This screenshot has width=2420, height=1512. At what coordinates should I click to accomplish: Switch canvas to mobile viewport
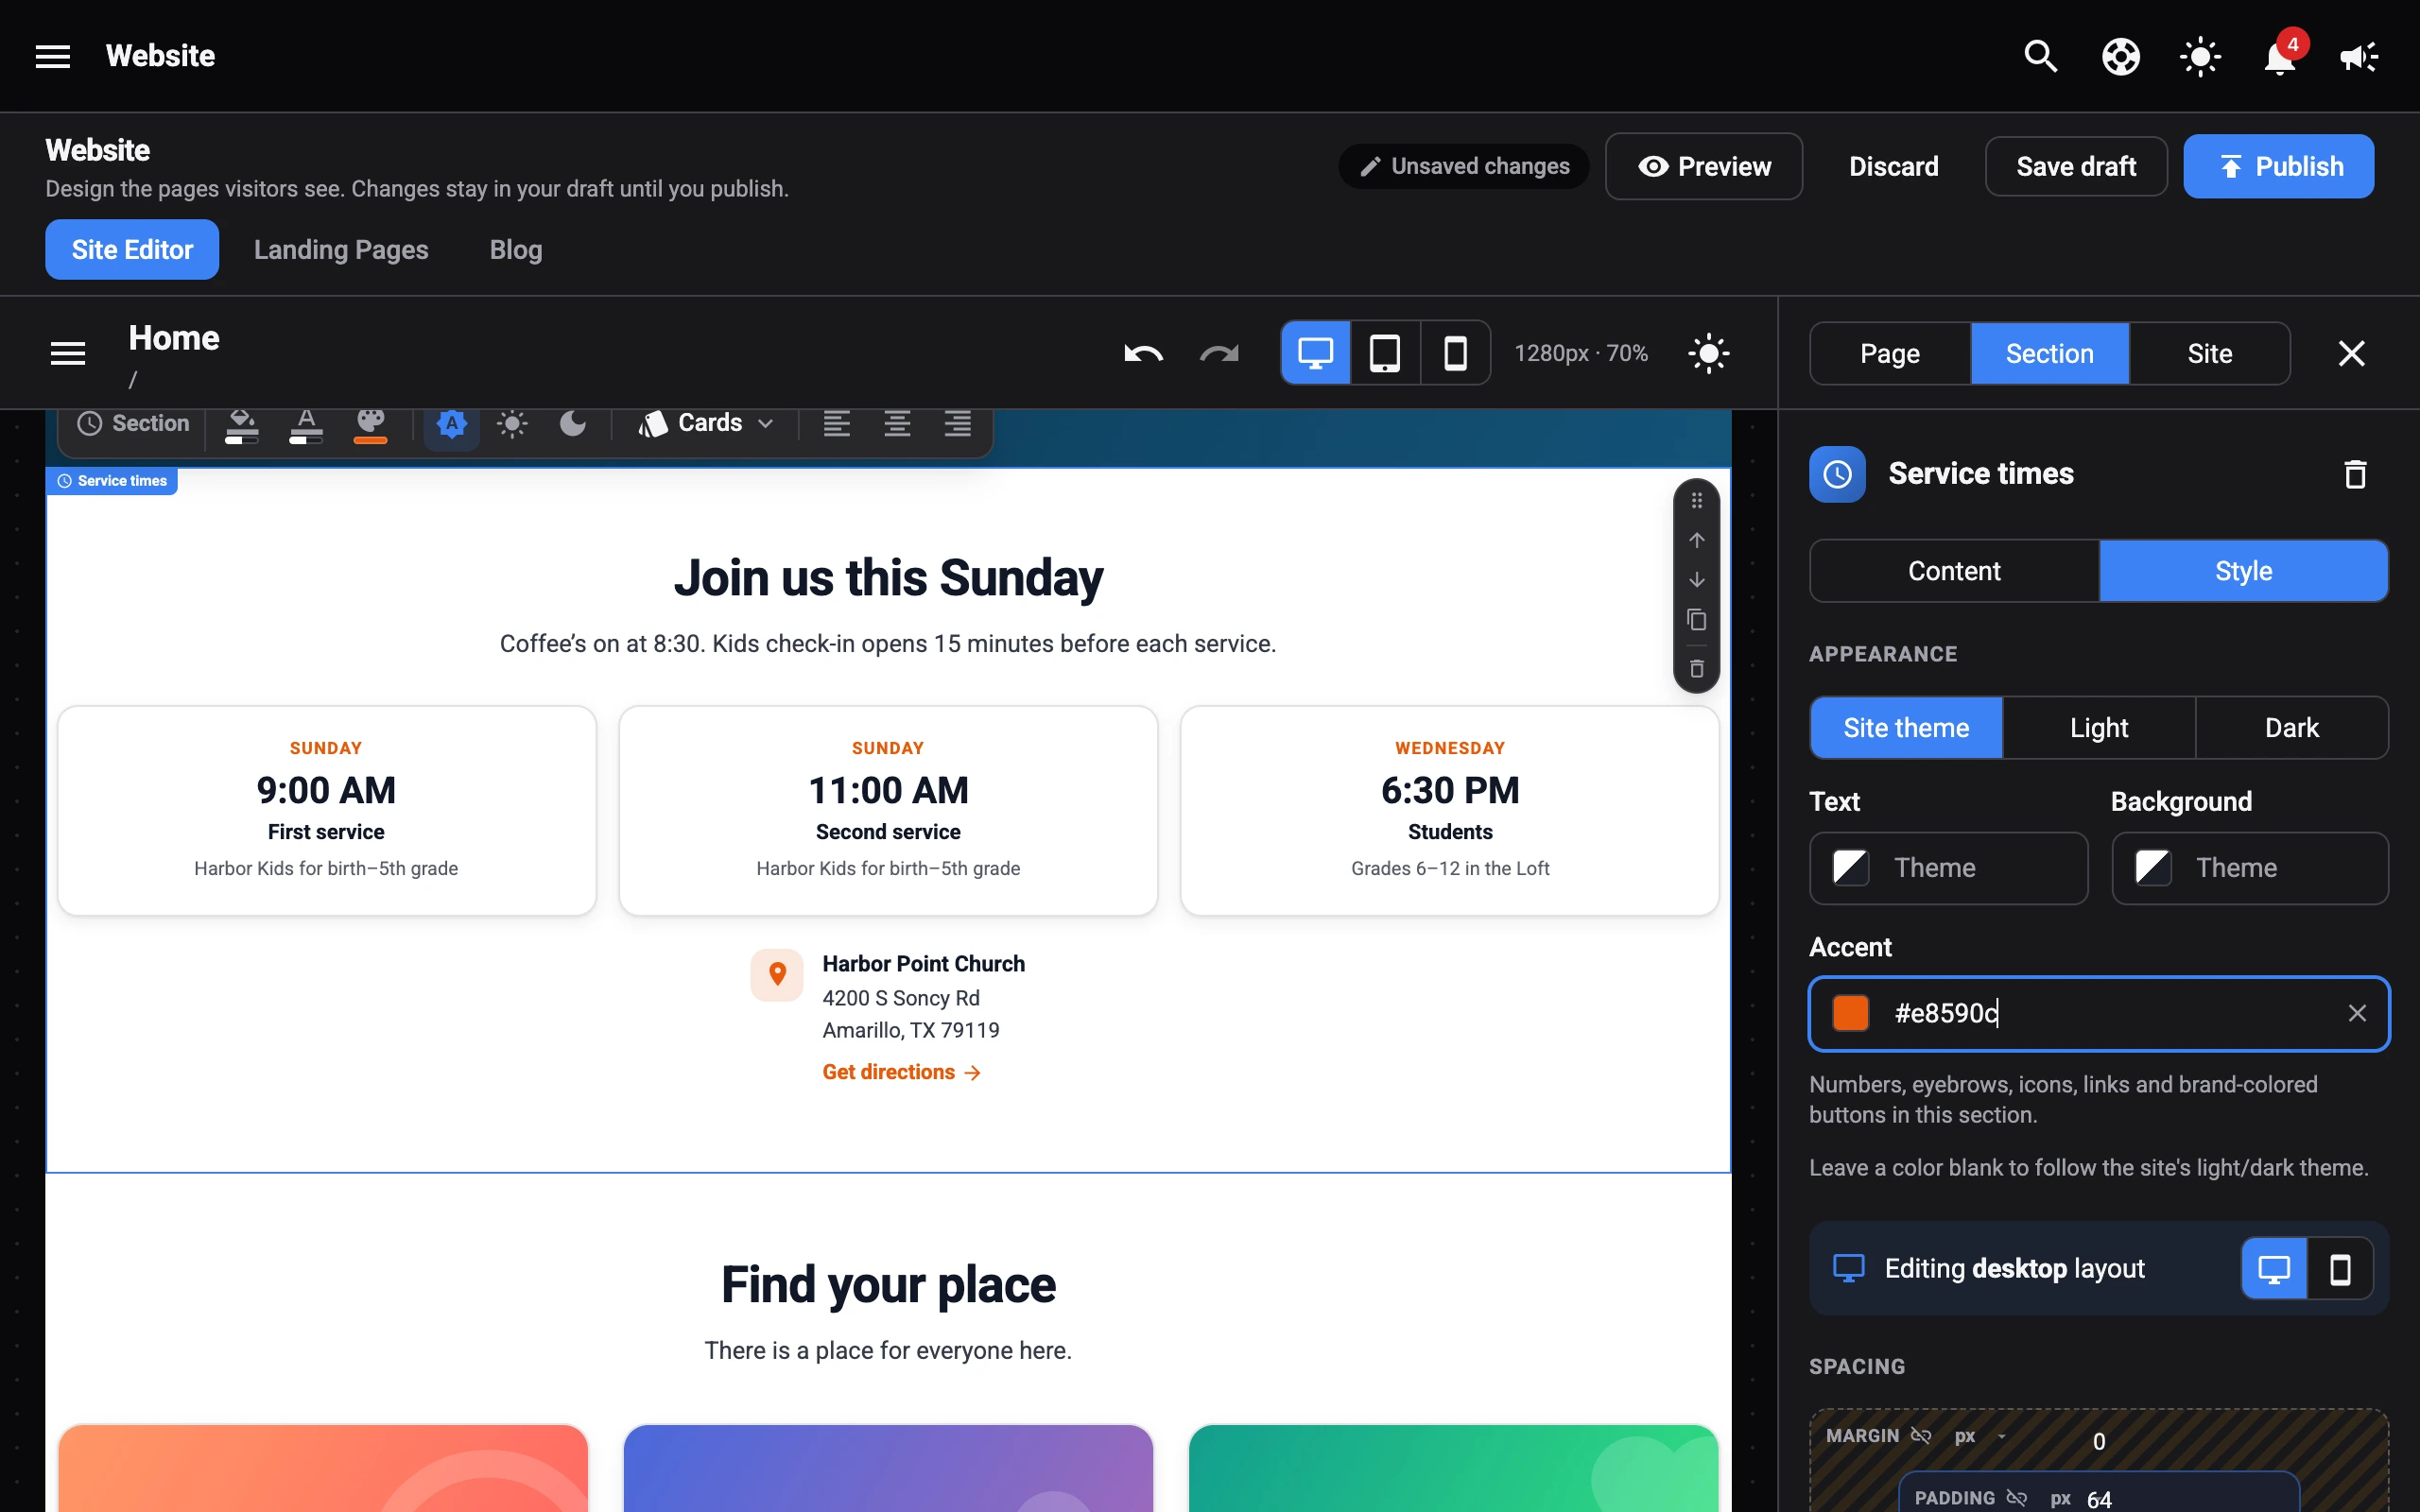click(x=1455, y=353)
